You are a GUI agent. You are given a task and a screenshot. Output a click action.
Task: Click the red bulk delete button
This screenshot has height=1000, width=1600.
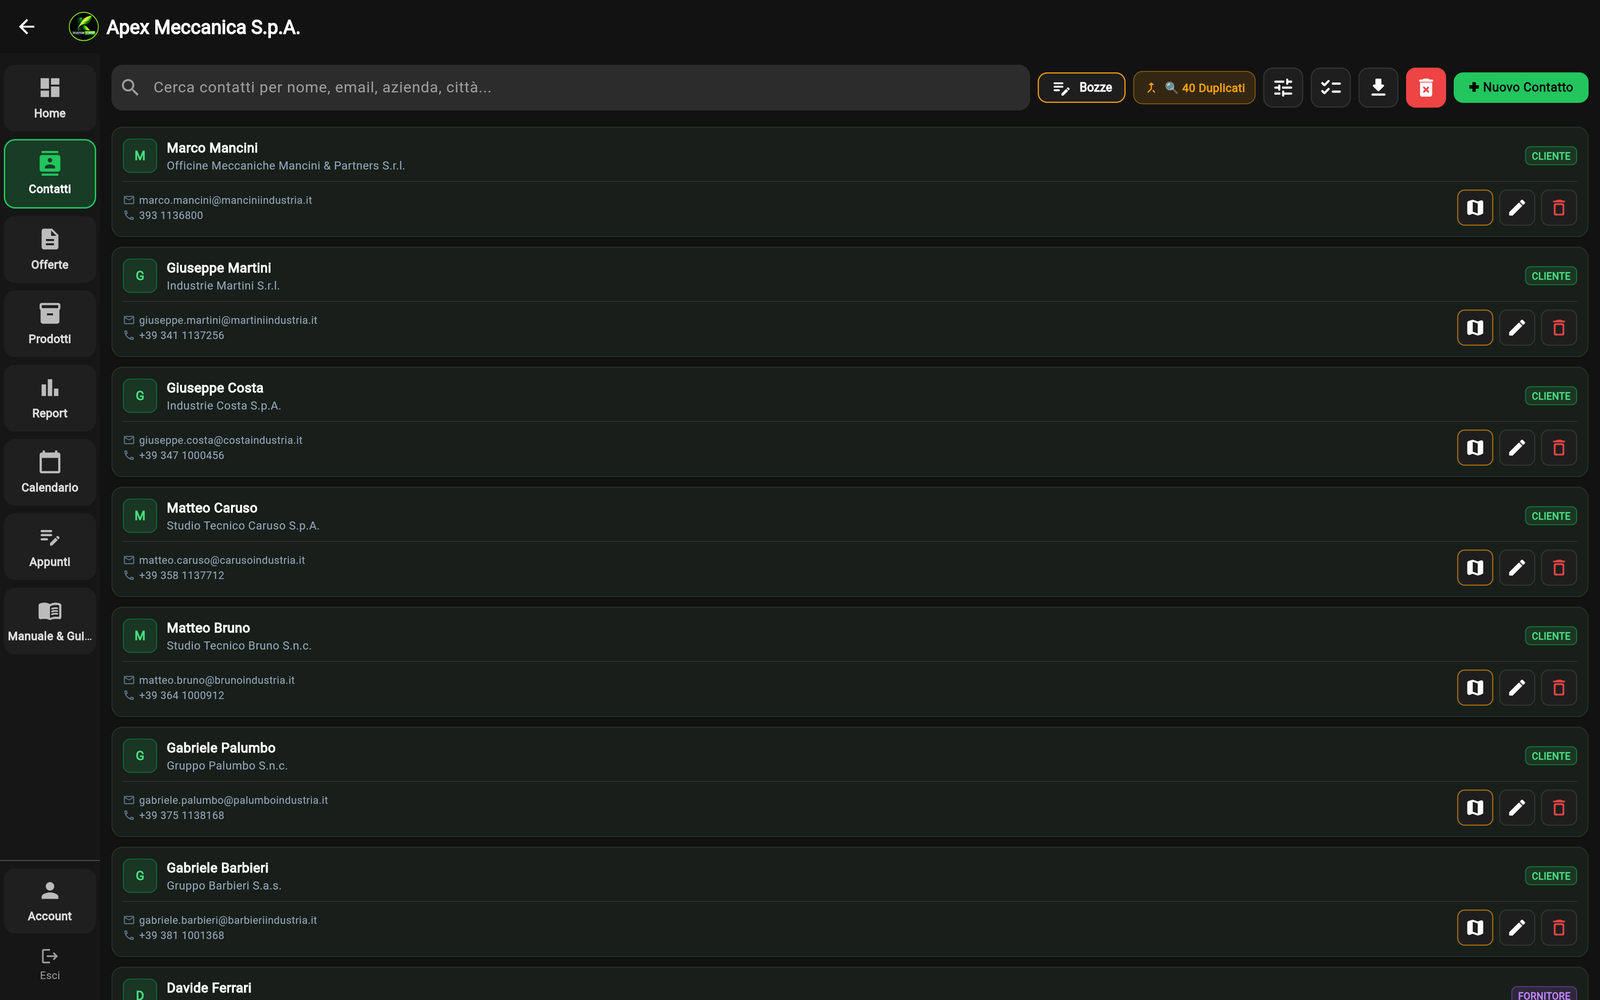tap(1426, 88)
